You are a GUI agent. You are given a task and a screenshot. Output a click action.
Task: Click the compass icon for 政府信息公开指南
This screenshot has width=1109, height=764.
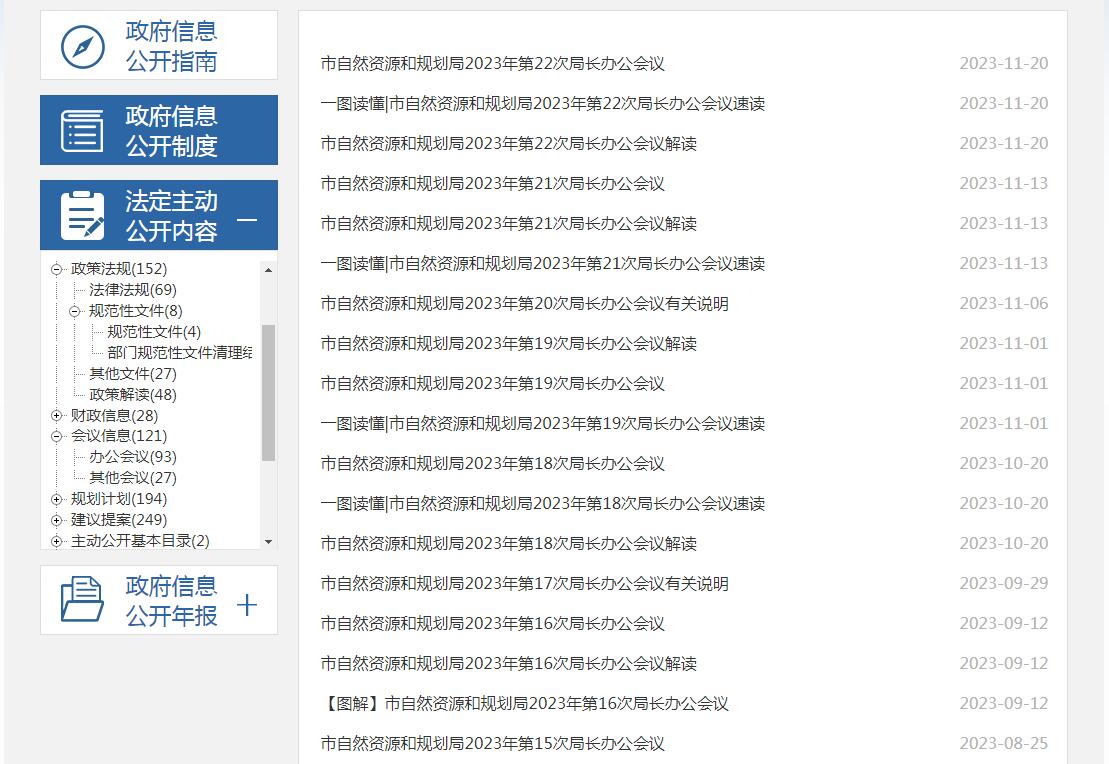point(83,47)
